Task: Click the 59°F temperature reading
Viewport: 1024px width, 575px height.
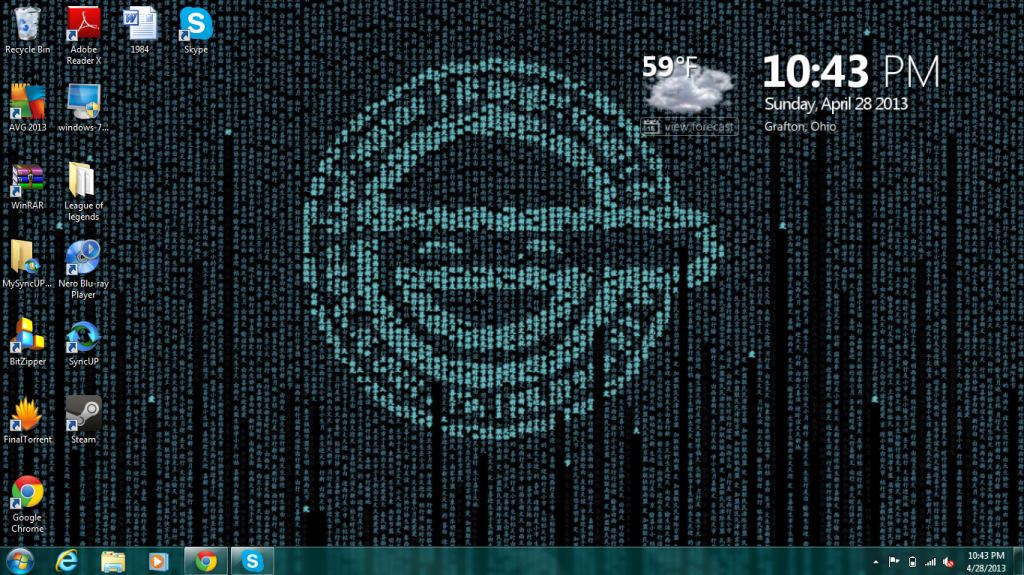Action: pos(670,67)
